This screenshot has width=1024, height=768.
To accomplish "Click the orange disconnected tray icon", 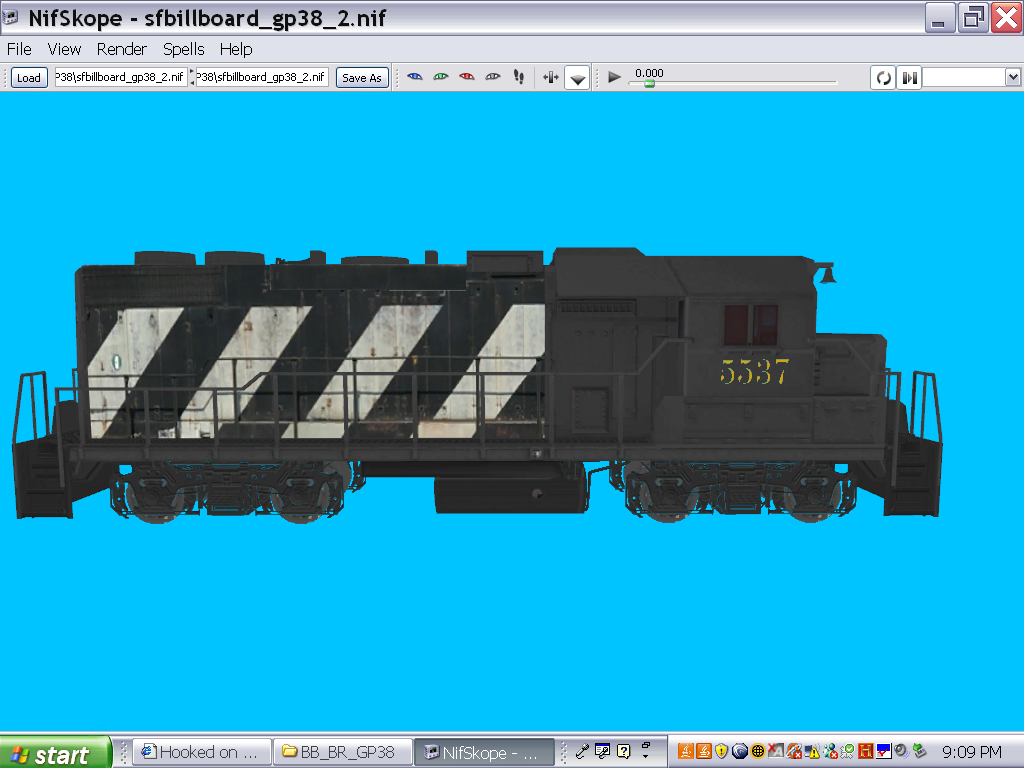I will 793,752.
